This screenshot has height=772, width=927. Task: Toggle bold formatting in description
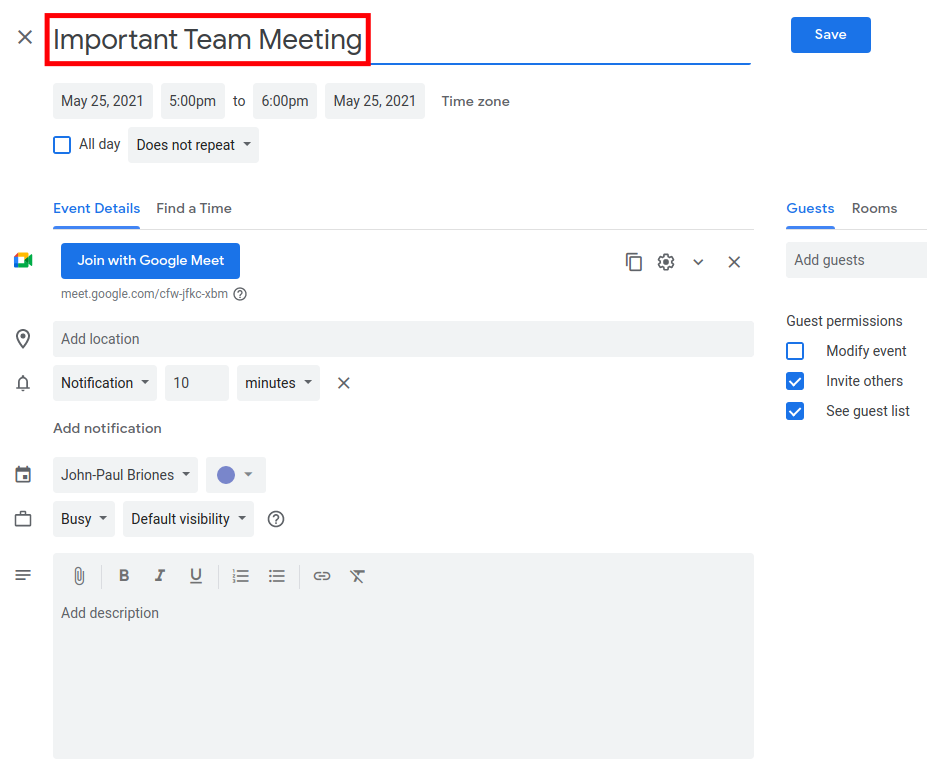[x=124, y=576]
